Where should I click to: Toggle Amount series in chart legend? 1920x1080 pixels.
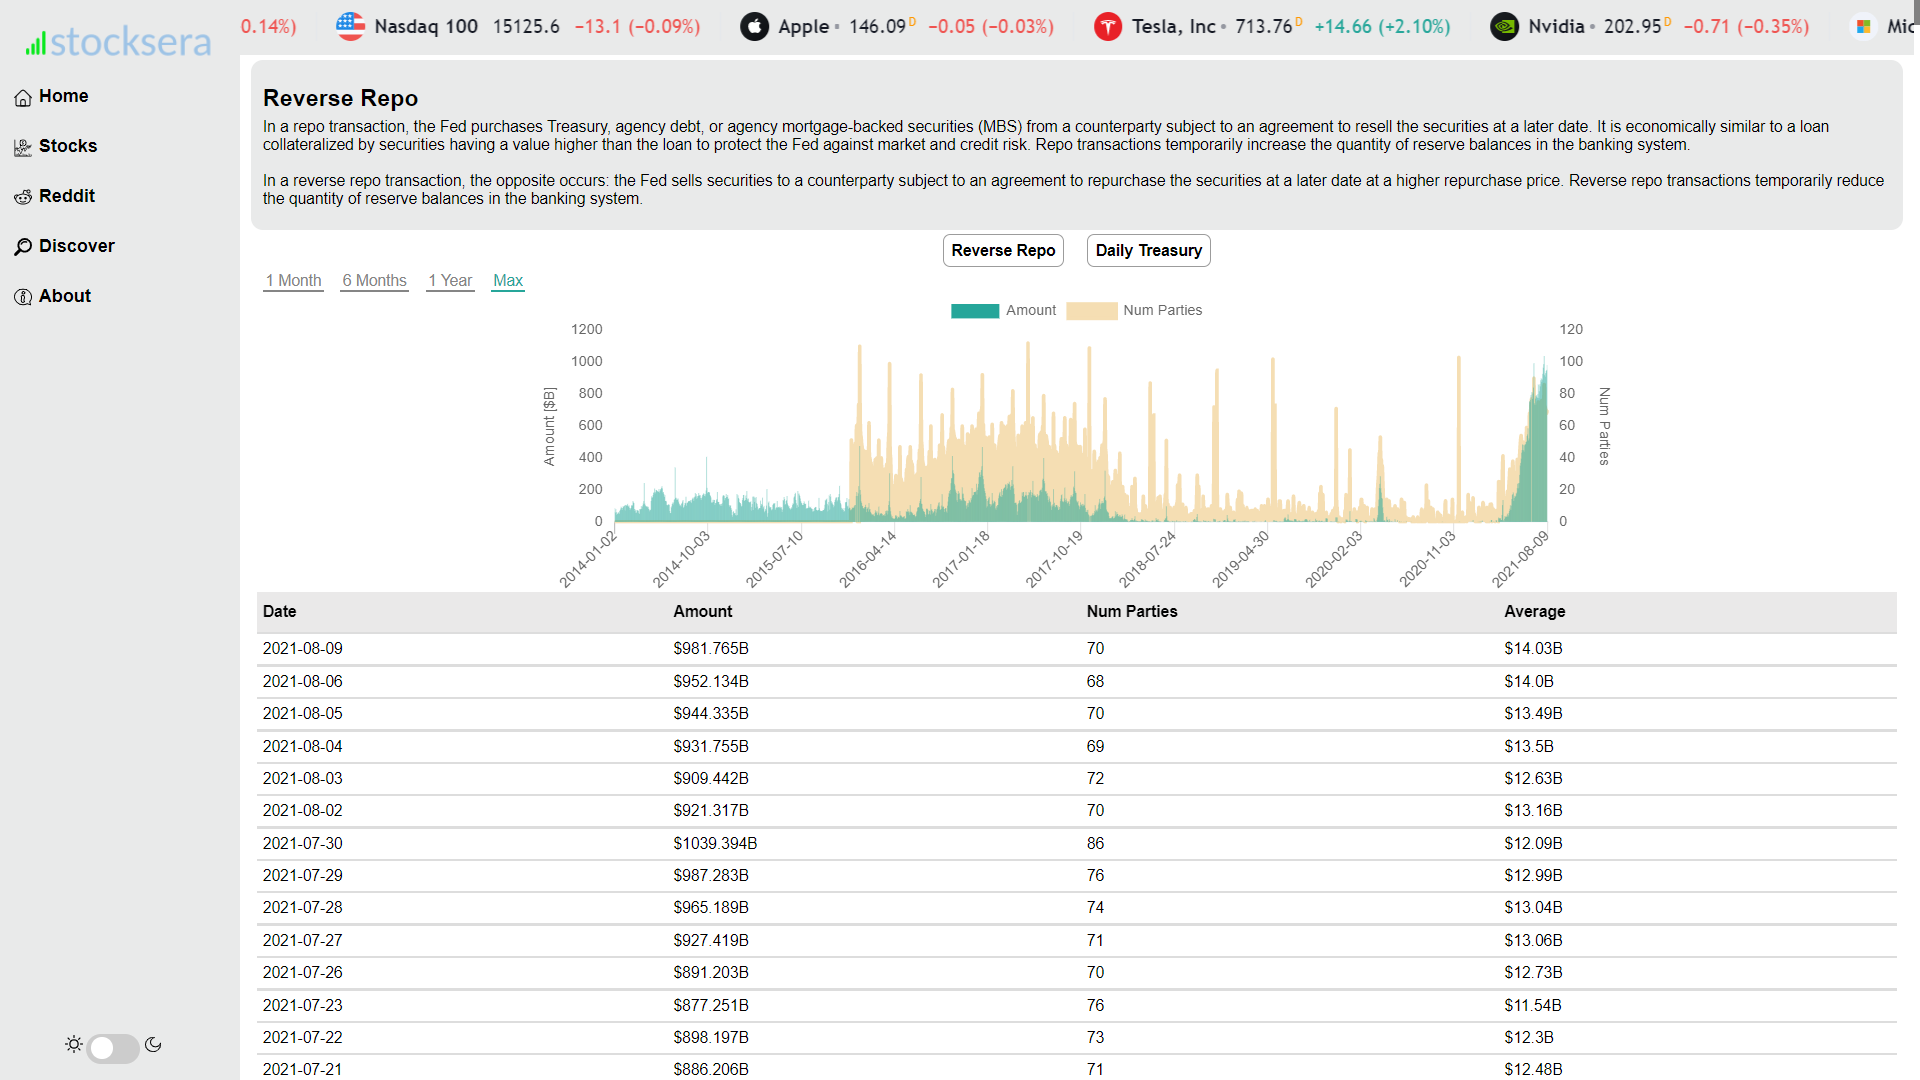1003,311
